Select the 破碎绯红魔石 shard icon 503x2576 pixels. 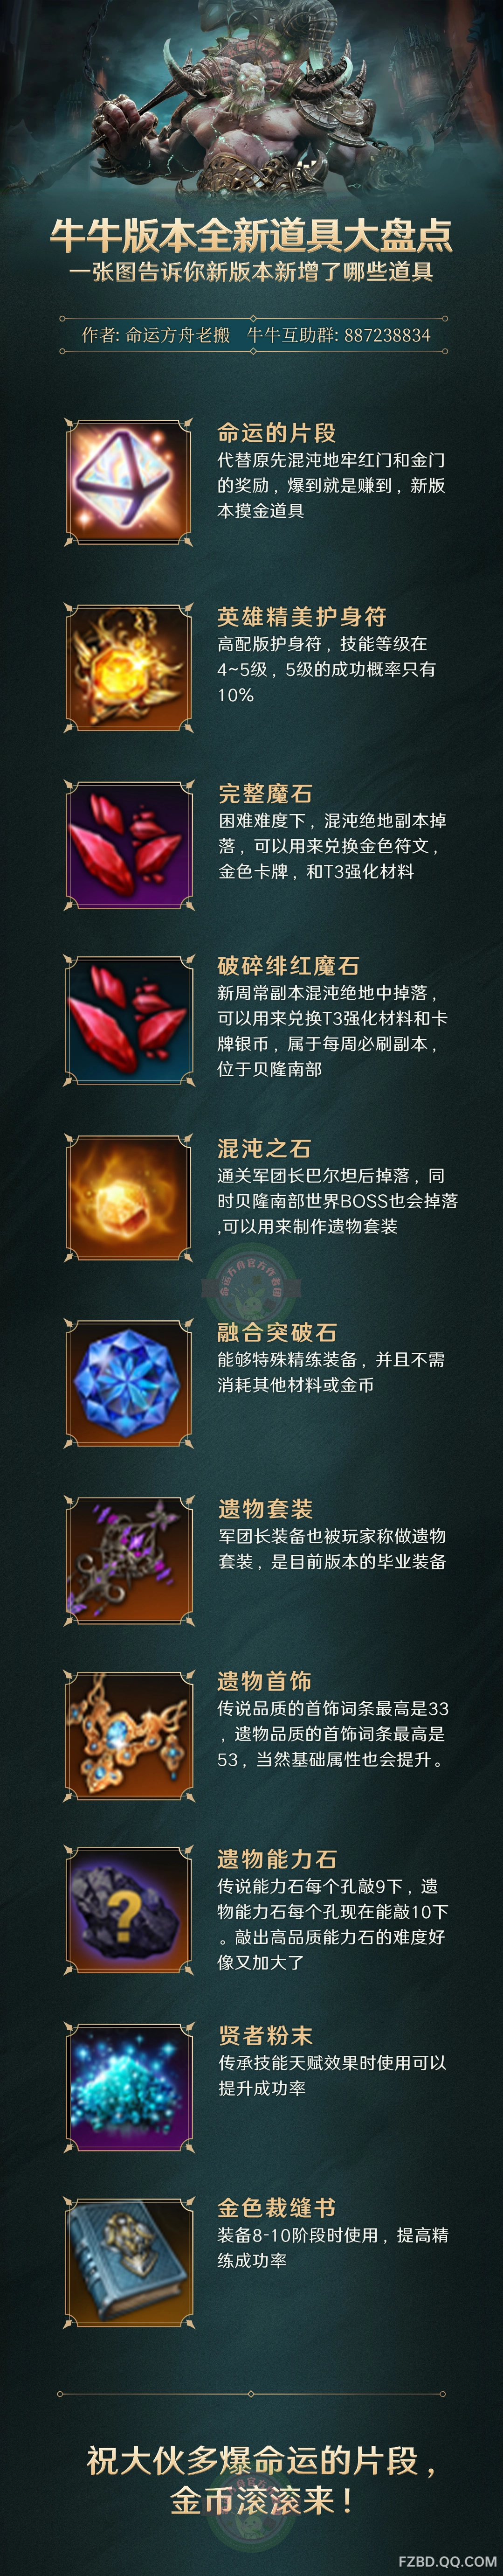(x=129, y=1019)
